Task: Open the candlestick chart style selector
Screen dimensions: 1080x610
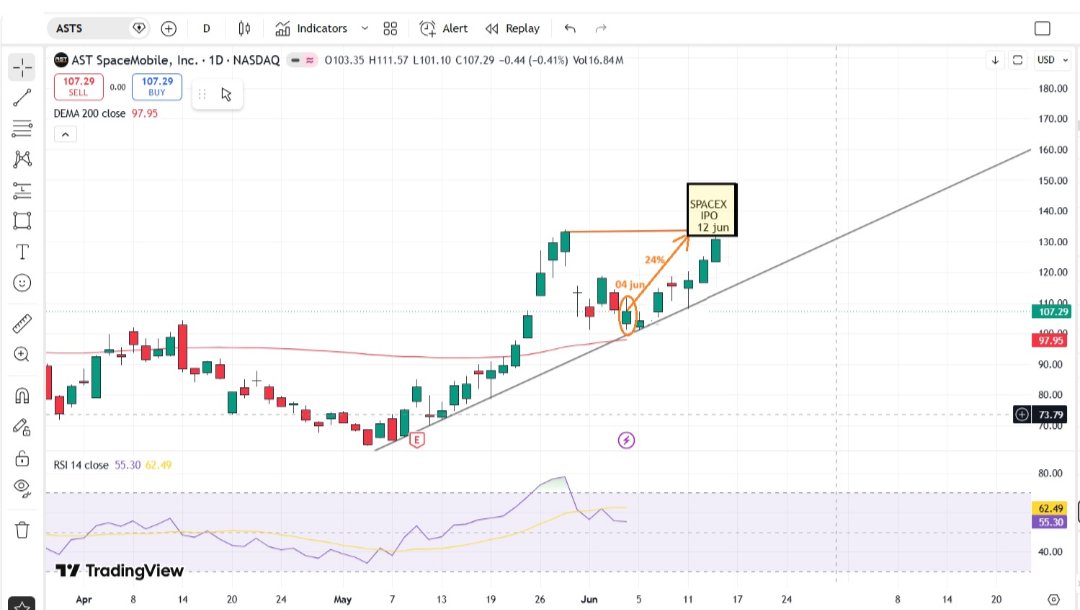Action: (245, 28)
